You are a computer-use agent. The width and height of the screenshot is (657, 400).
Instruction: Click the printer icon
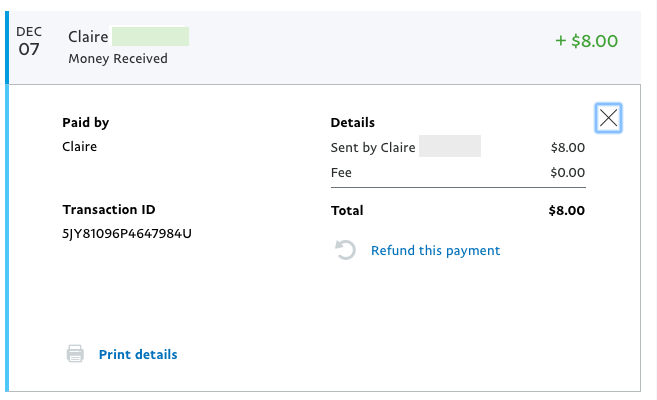[75, 354]
